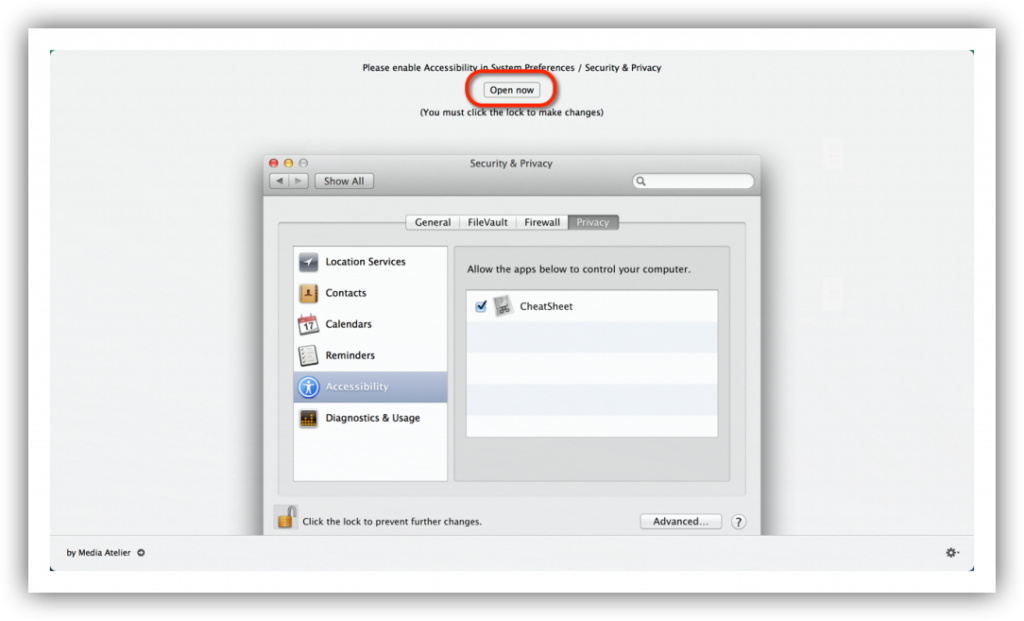Click the Open now button
Viewport: 1024px width, 621px height.
click(x=511, y=90)
